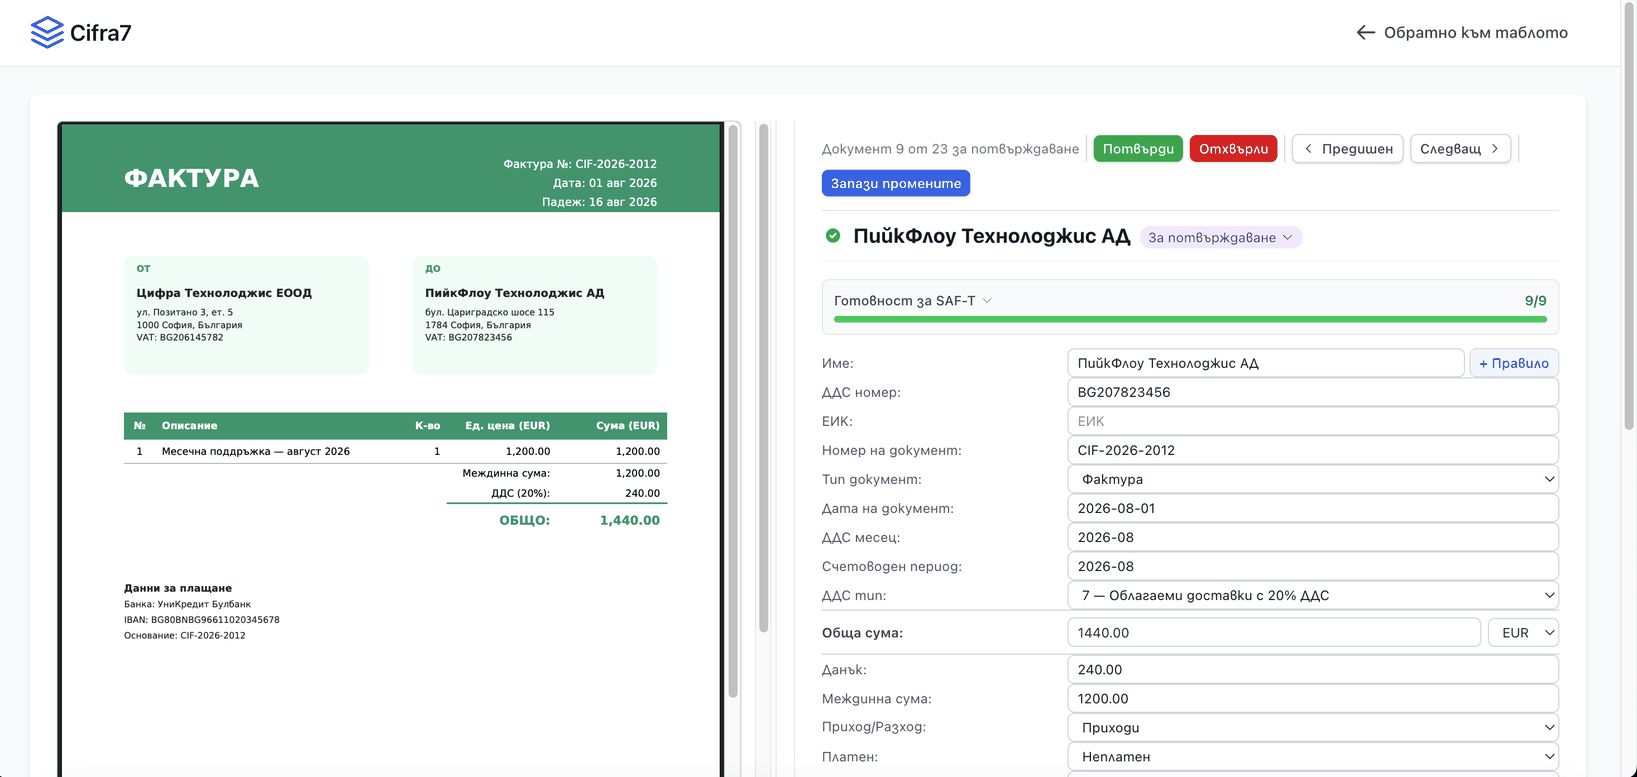Go back via Обратно към таблото link
The width and height of the screenshot is (1637, 777).
pos(1462,33)
